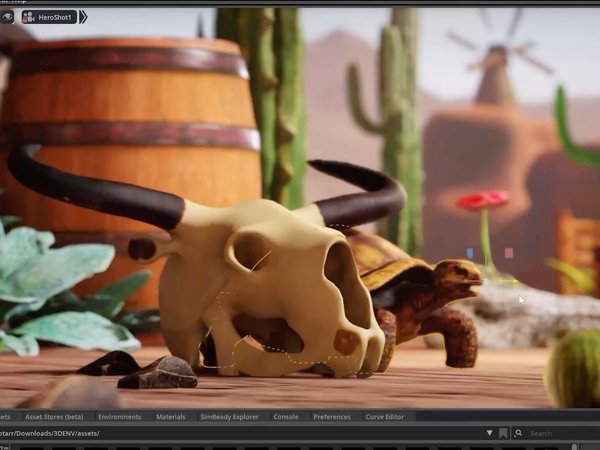Select the Materials tab
This screenshot has height=450, width=600.
pos(170,416)
